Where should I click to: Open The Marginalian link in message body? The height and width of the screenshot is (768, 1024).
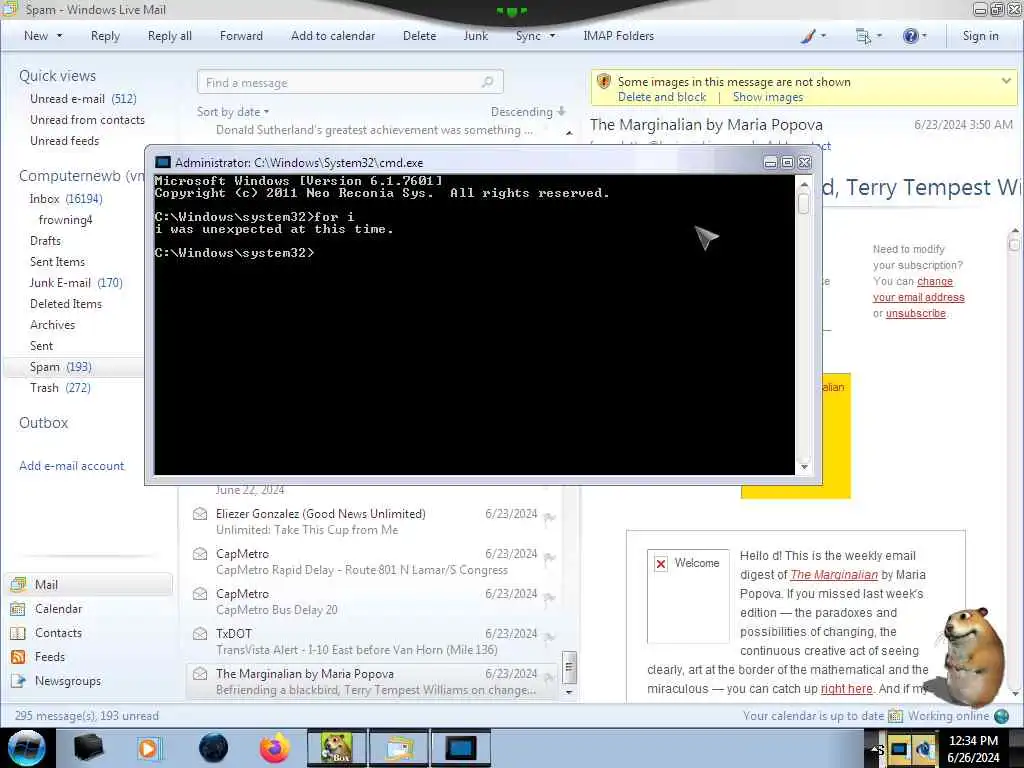pyautogui.click(x=834, y=575)
